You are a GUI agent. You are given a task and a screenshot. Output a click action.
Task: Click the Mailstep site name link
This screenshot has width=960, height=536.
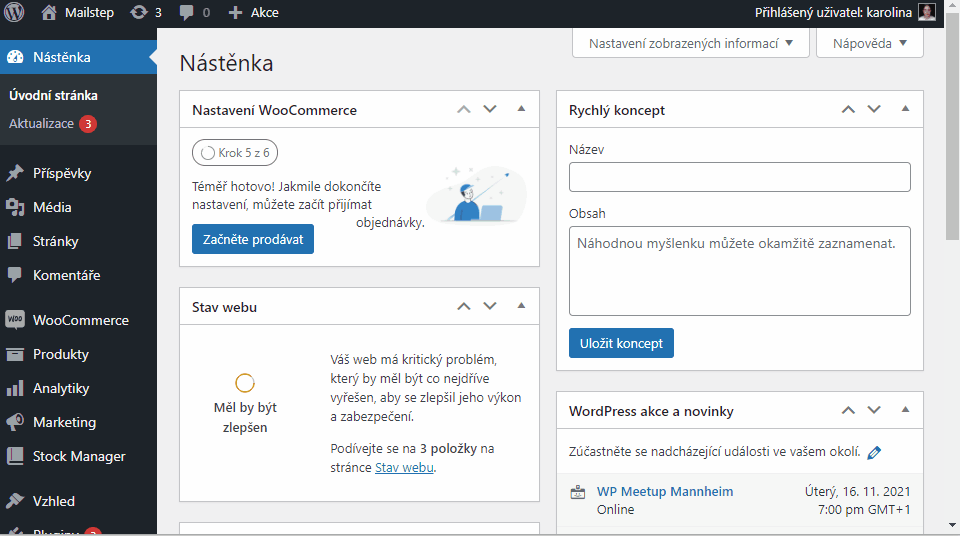(89, 12)
